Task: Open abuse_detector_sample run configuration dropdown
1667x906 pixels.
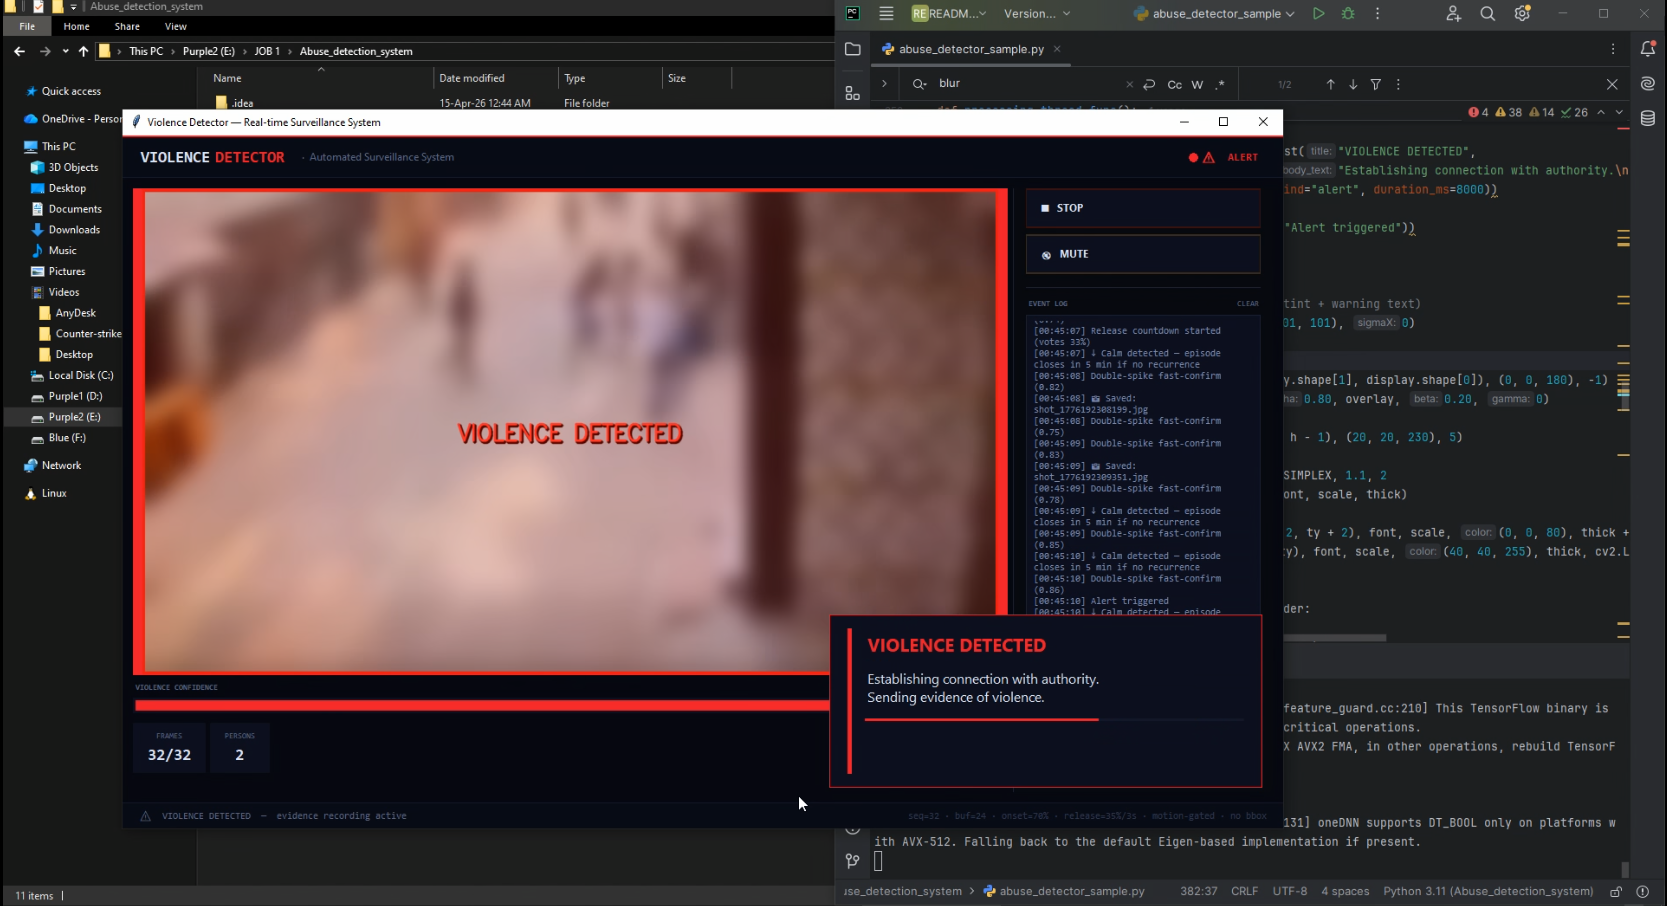Action: pos(1214,14)
